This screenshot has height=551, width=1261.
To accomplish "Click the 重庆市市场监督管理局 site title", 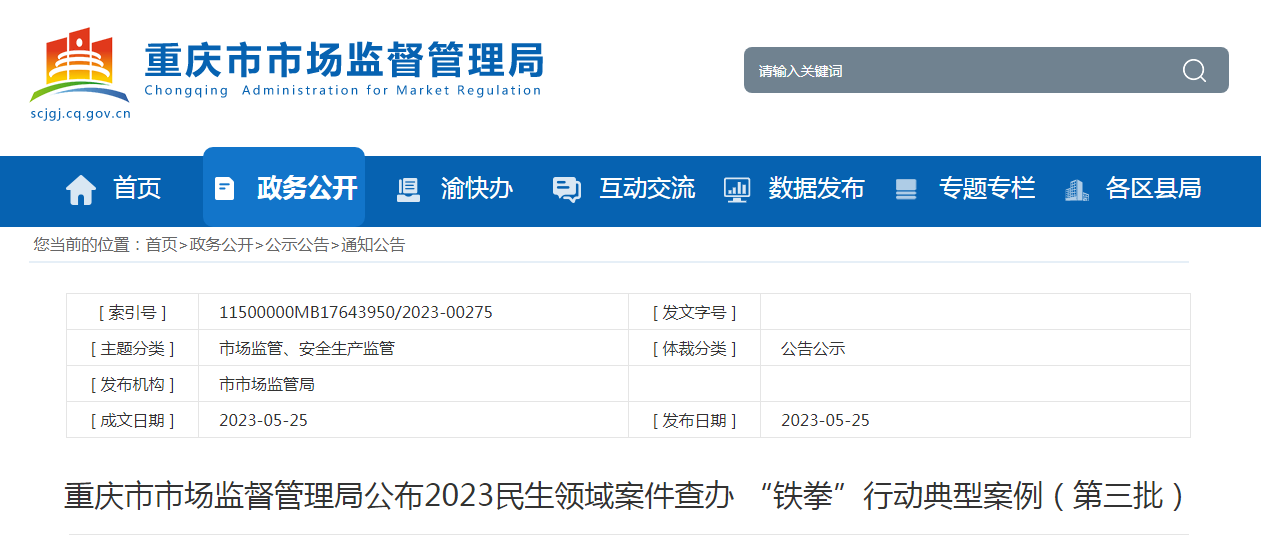I will (x=344, y=60).
